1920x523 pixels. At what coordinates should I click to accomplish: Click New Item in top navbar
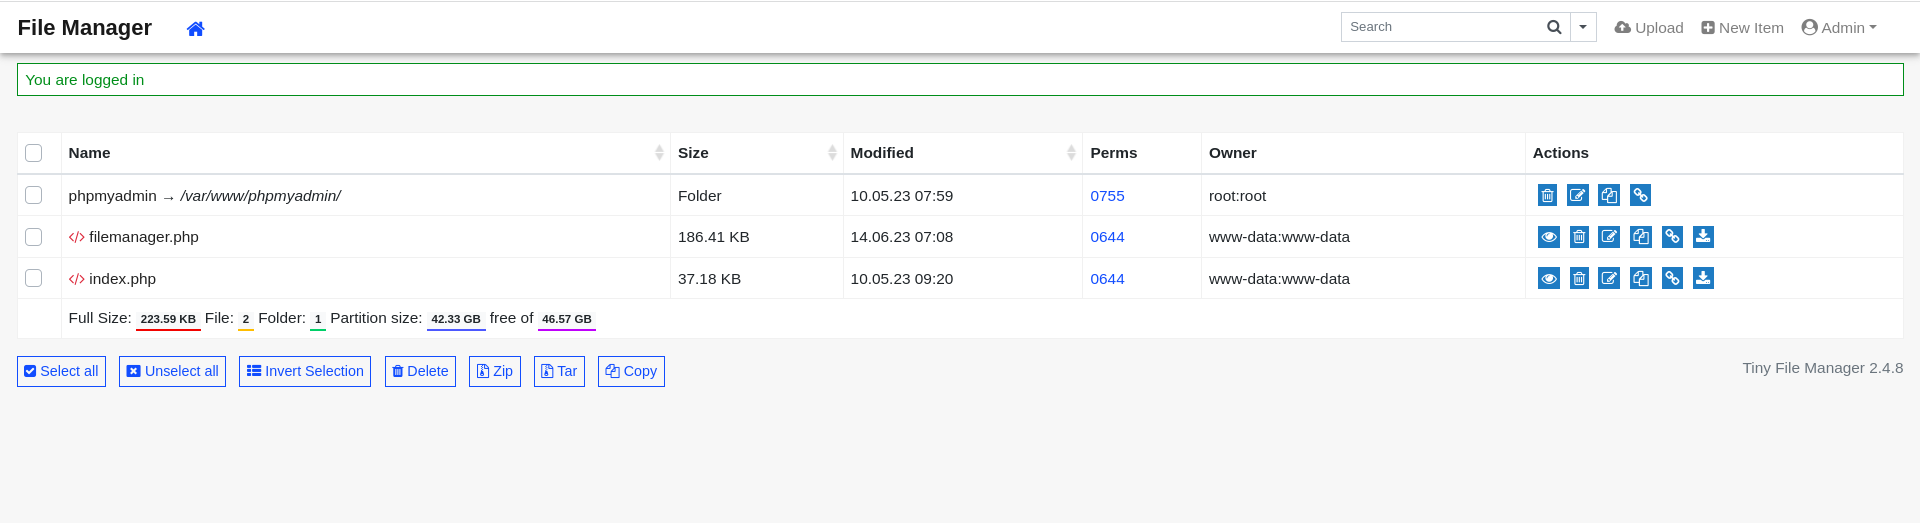pos(1742,28)
